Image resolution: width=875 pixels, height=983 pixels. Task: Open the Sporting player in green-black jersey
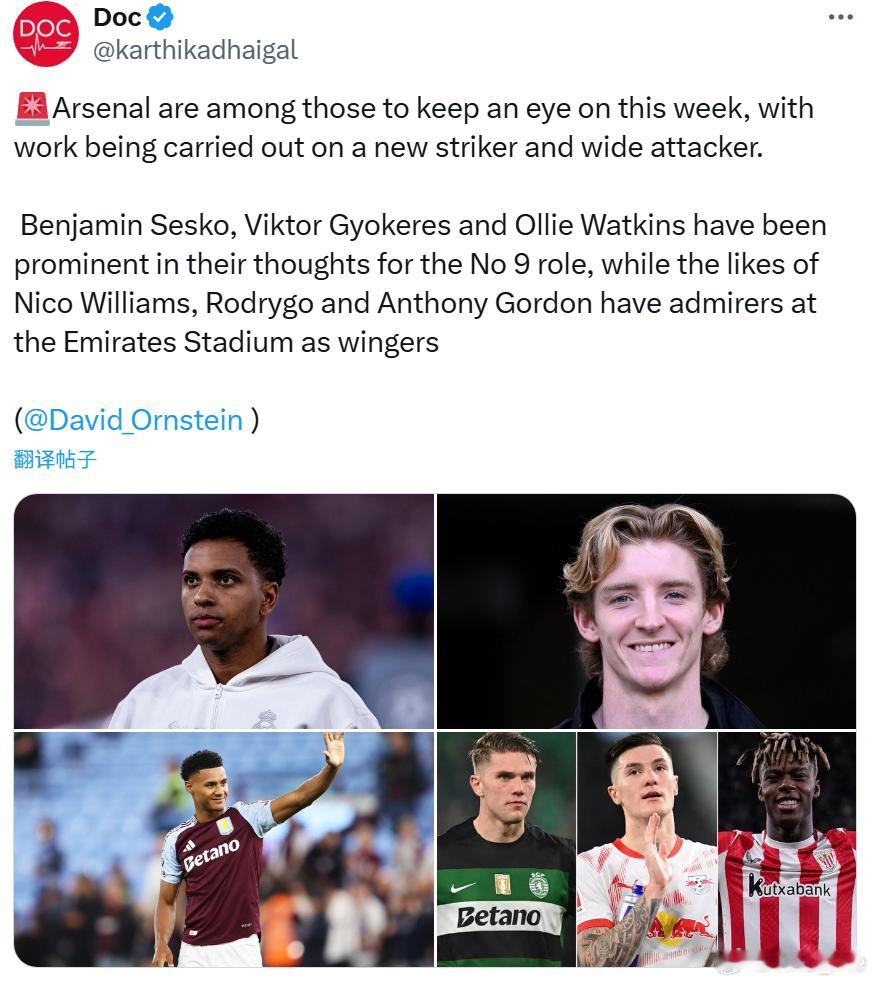tap(506, 849)
